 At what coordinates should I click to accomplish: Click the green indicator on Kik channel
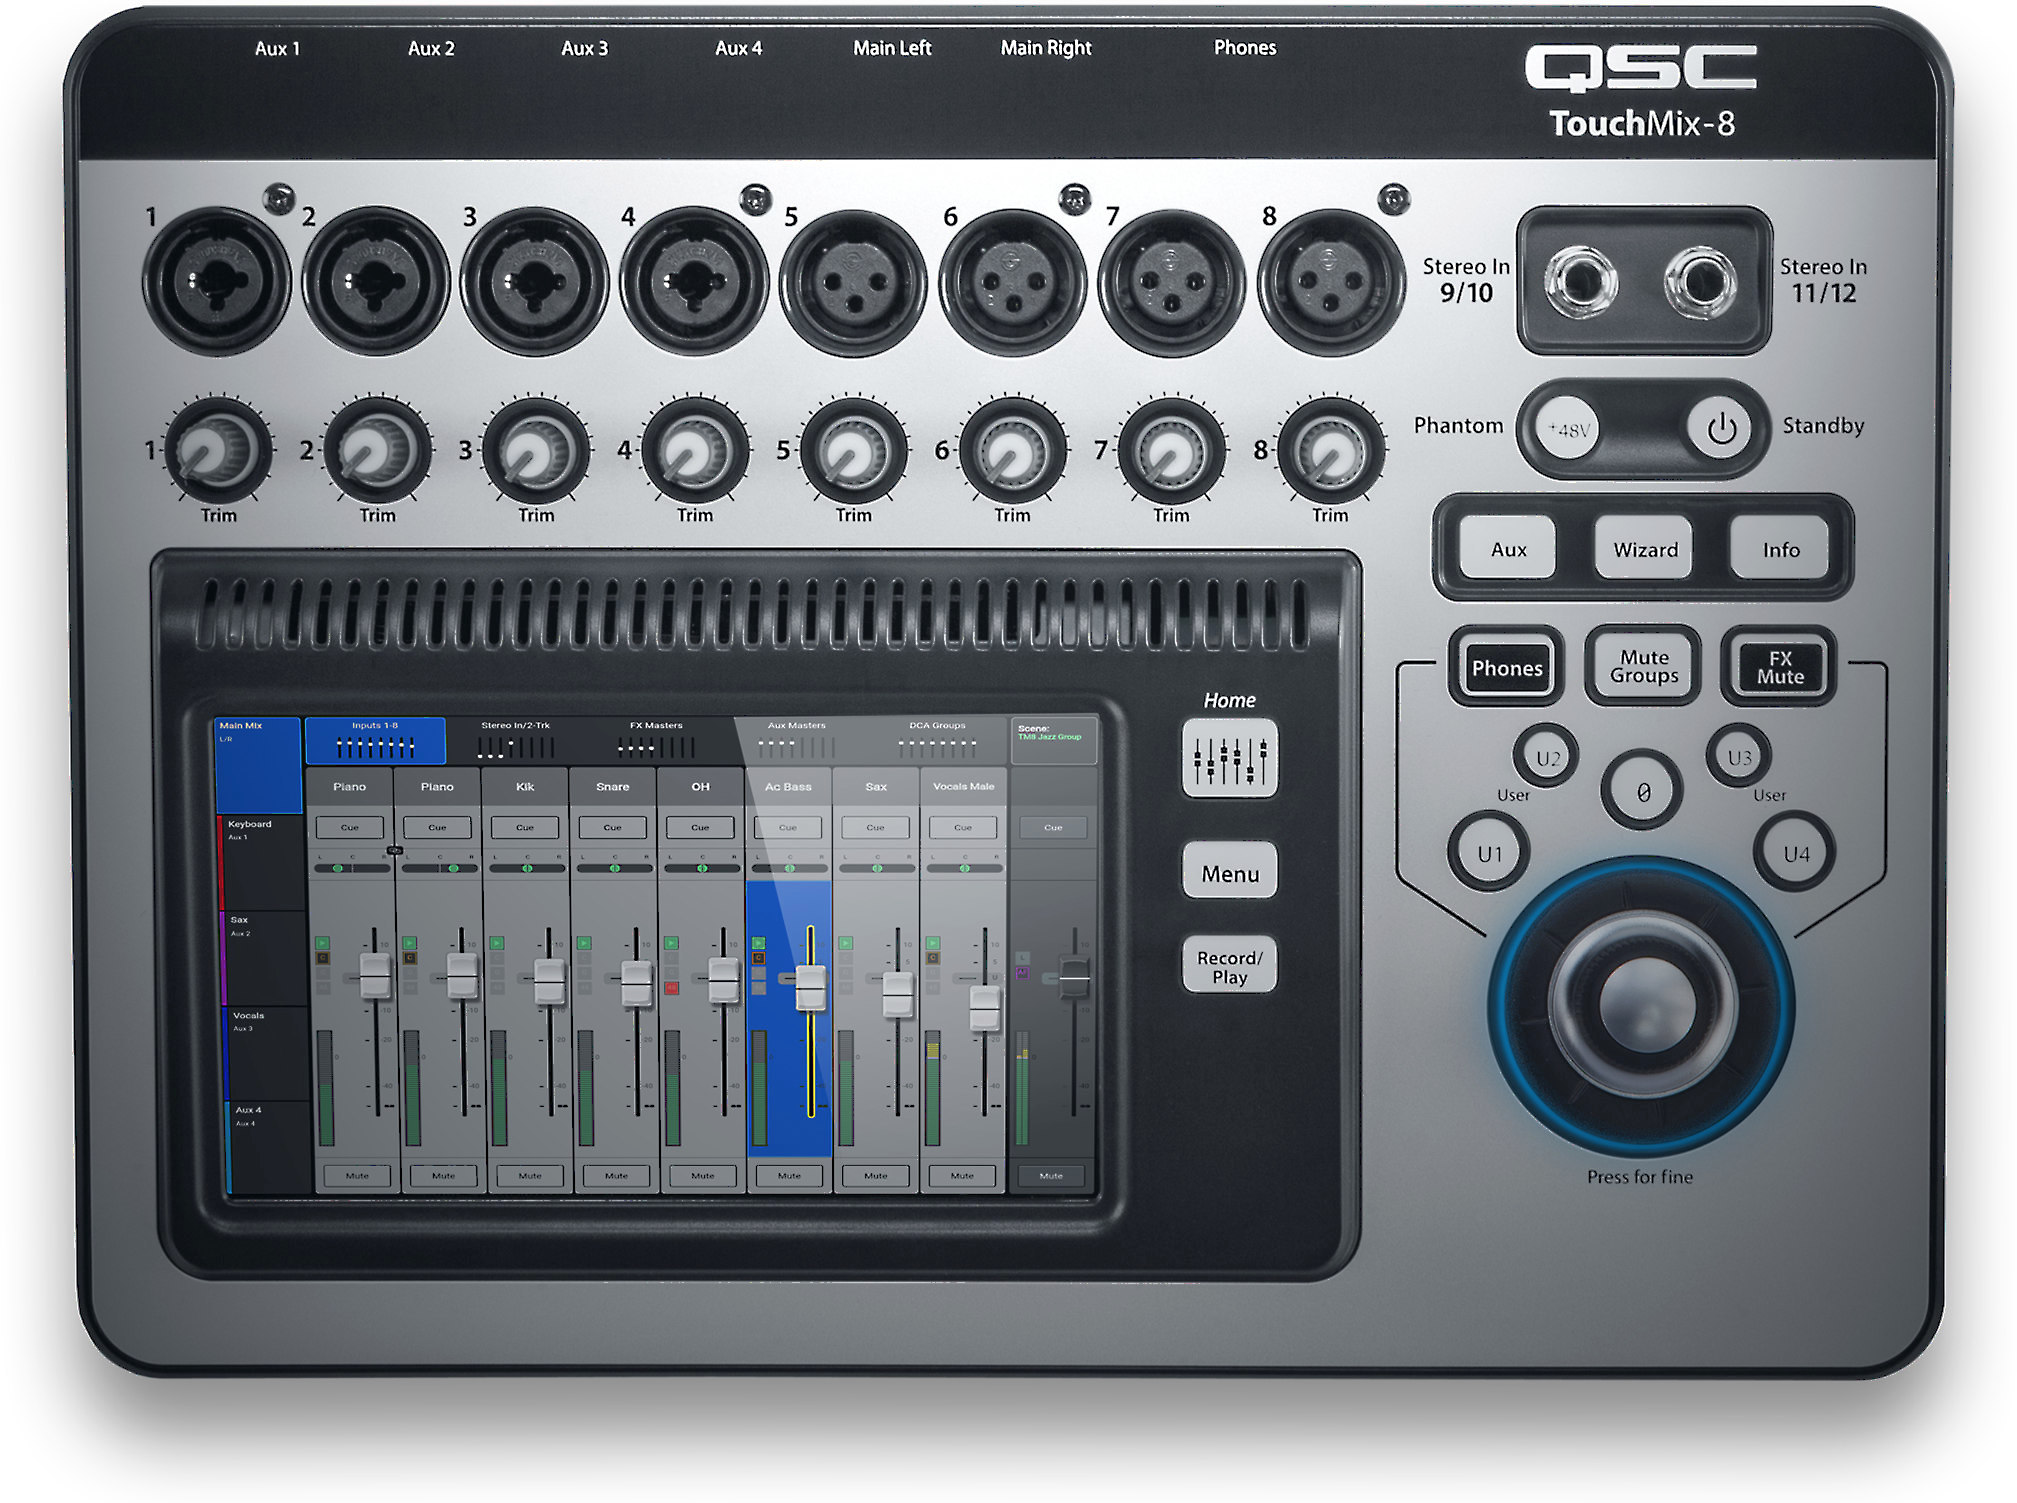click(x=497, y=943)
